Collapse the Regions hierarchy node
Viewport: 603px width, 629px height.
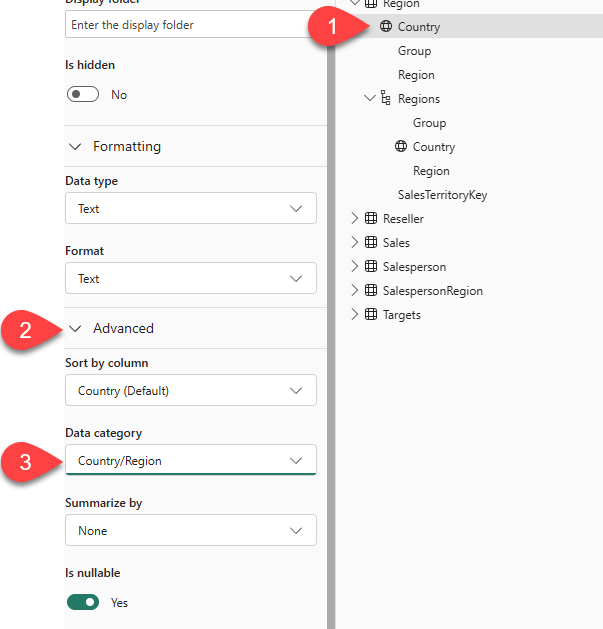pyautogui.click(x=370, y=99)
